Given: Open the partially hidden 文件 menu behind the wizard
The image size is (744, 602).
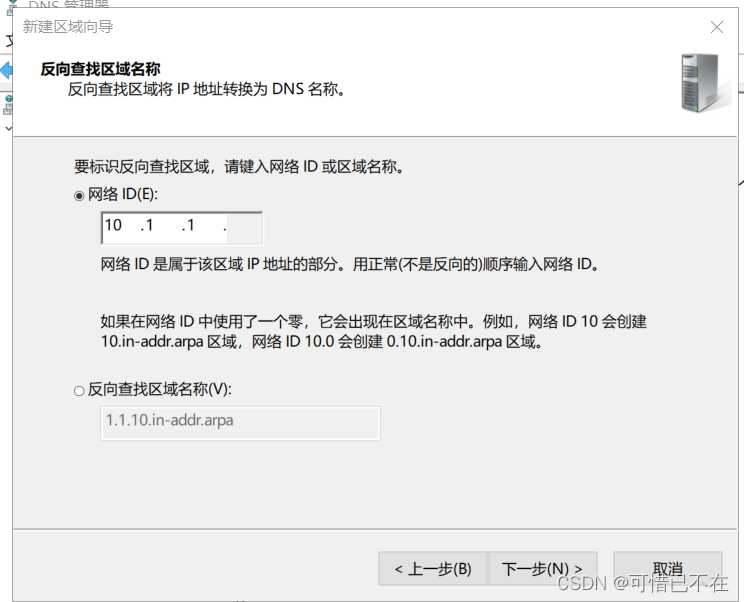Looking at the screenshot, I should [9, 41].
